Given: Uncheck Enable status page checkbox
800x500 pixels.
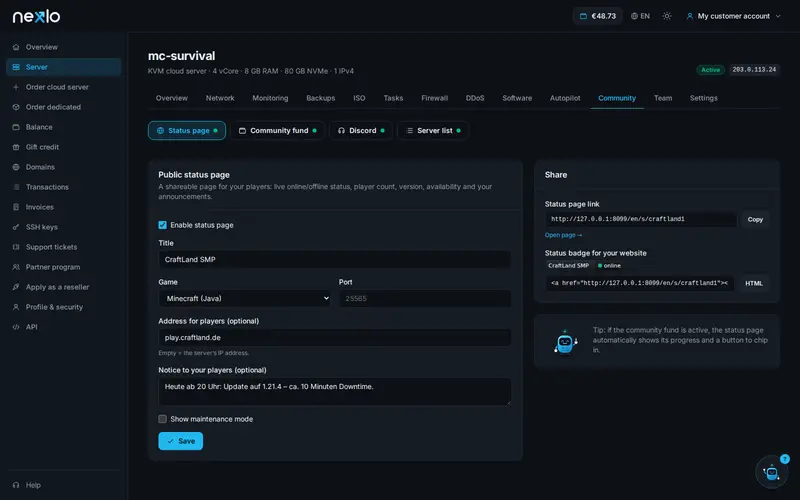Looking at the screenshot, I should click(x=162, y=225).
